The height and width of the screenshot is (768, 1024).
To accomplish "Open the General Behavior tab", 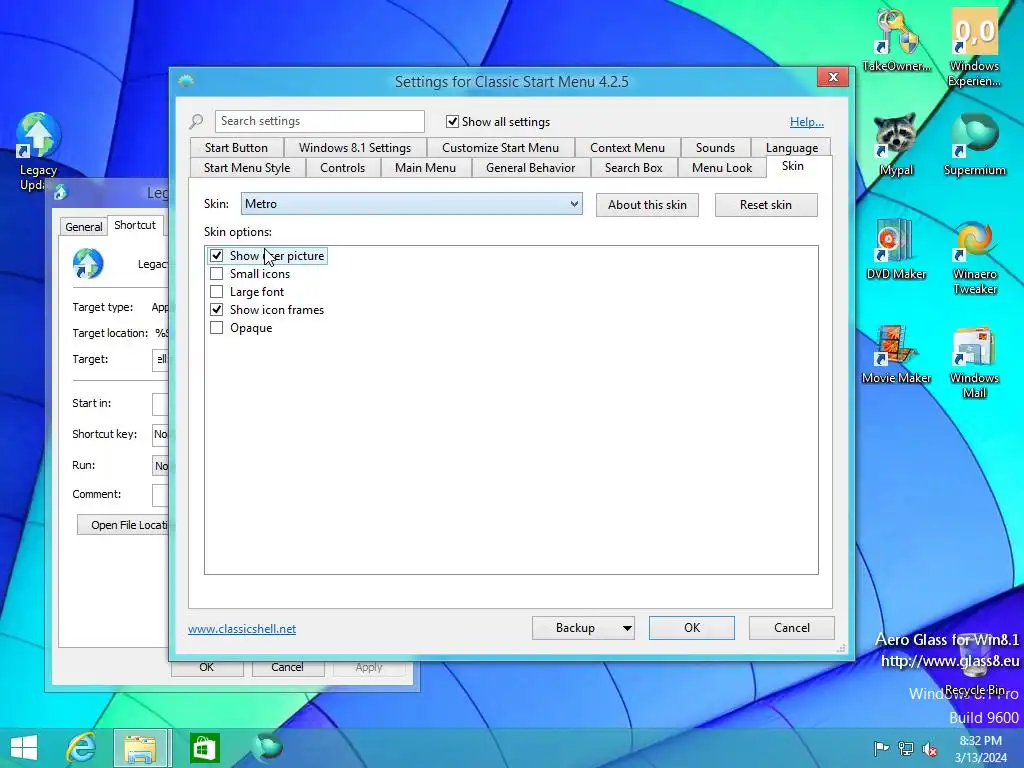I will (530, 168).
